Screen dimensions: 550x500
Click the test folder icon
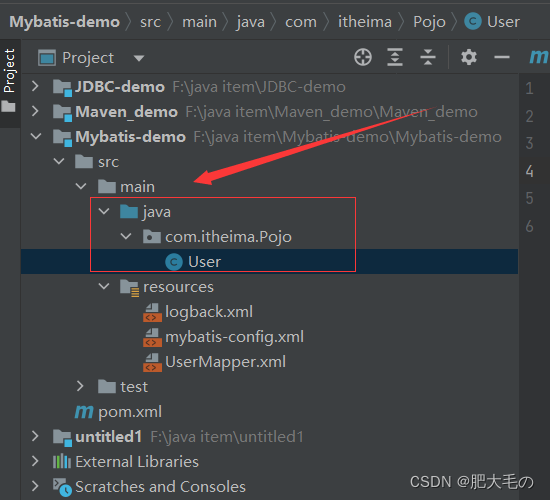click(x=107, y=386)
